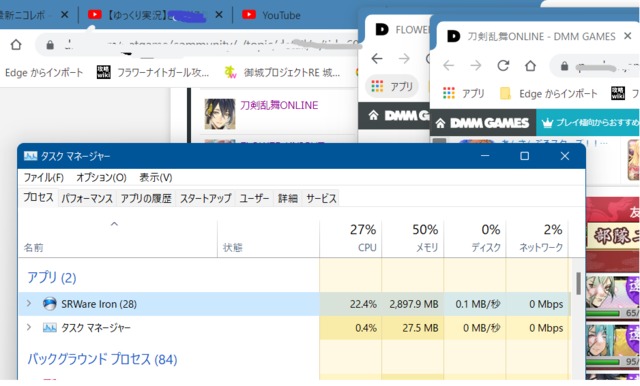Close the ゆっくり実況 YouTube tab
The width and height of the screenshot is (640, 386).
[x=219, y=15]
